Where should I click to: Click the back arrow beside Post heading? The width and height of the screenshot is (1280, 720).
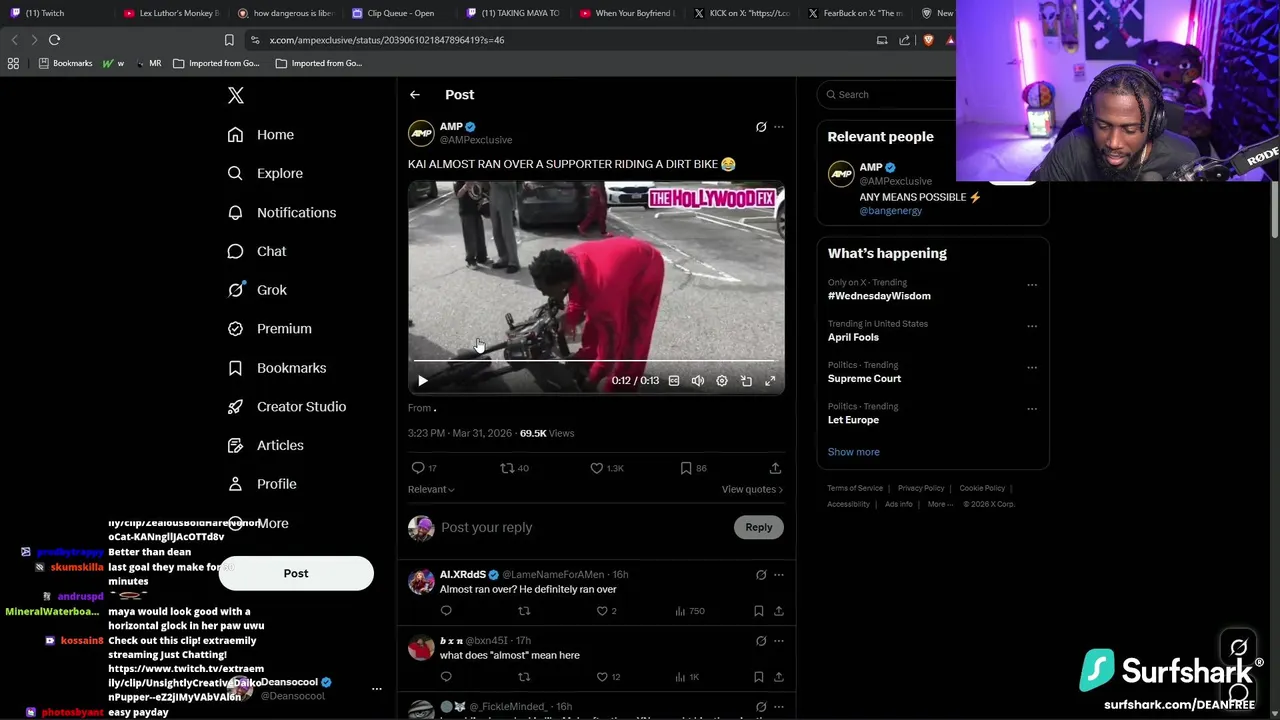tap(415, 95)
